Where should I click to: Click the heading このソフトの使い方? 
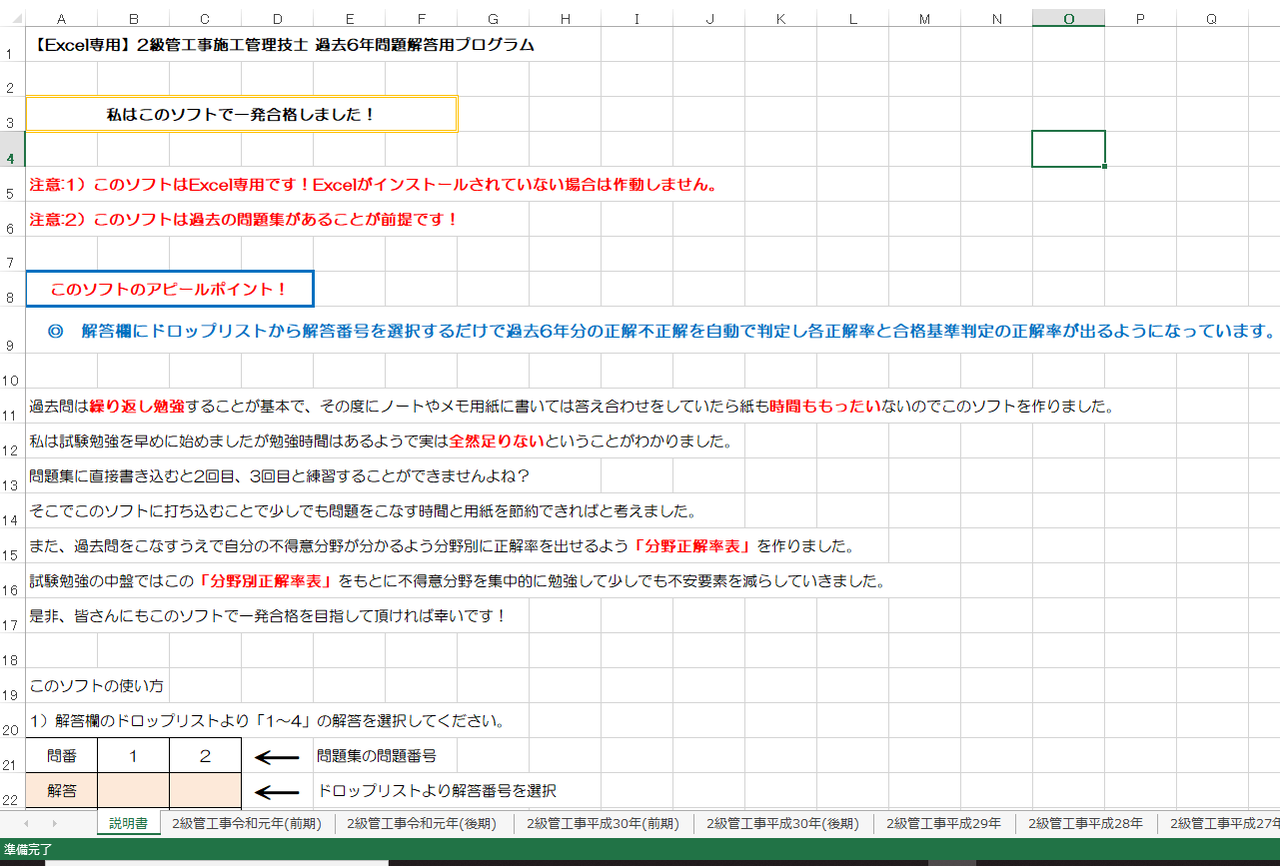[x=97, y=687]
